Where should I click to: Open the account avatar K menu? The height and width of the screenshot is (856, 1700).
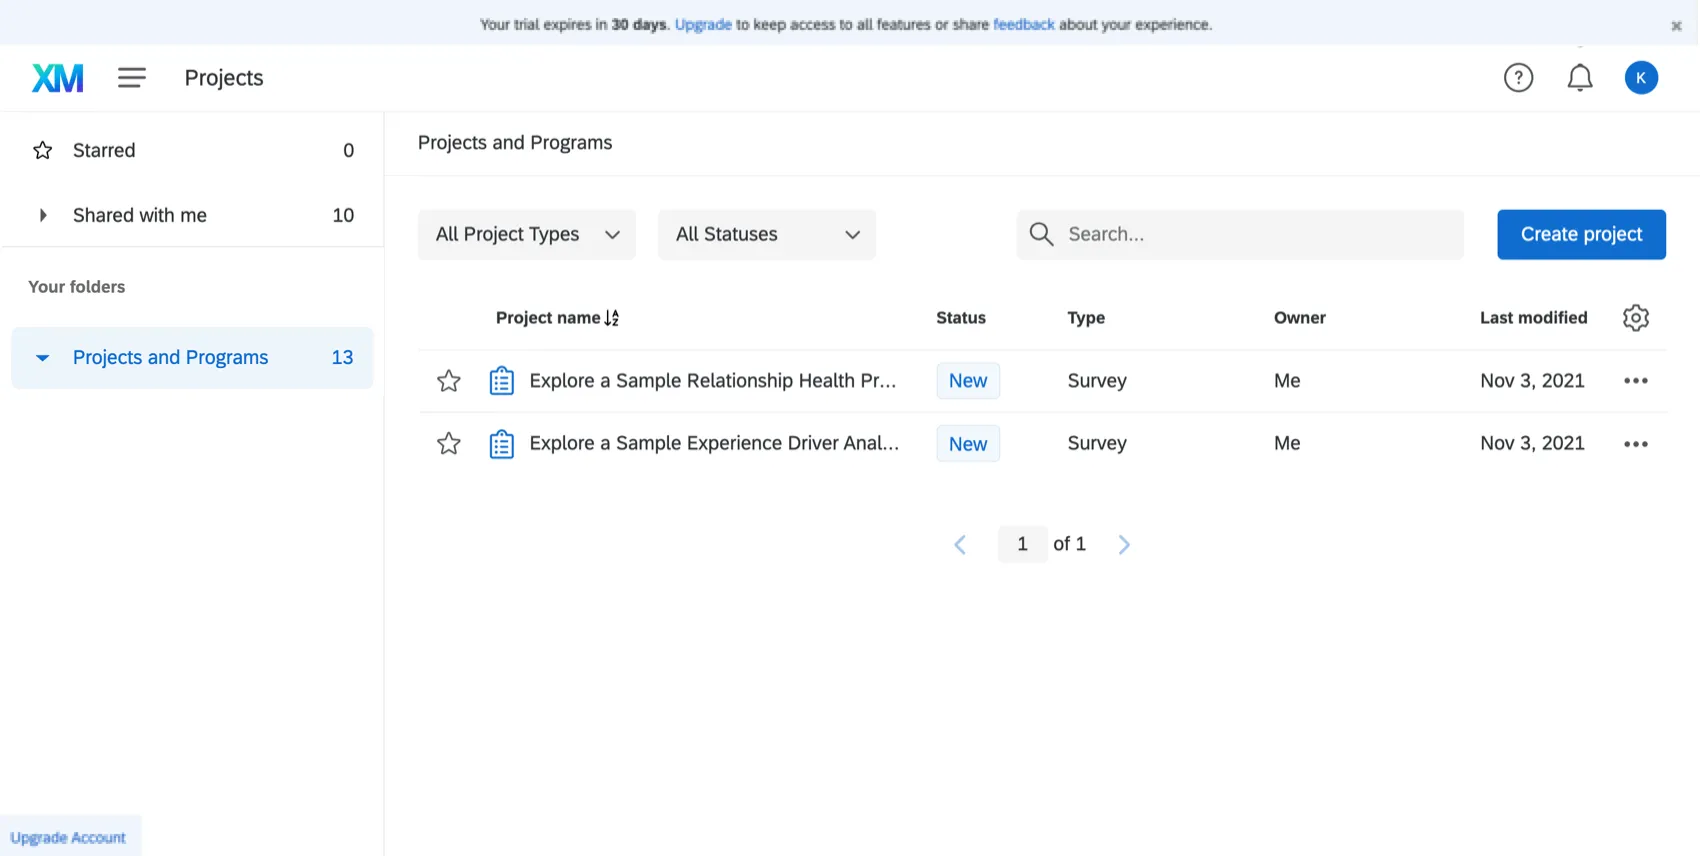coord(1641,78)
